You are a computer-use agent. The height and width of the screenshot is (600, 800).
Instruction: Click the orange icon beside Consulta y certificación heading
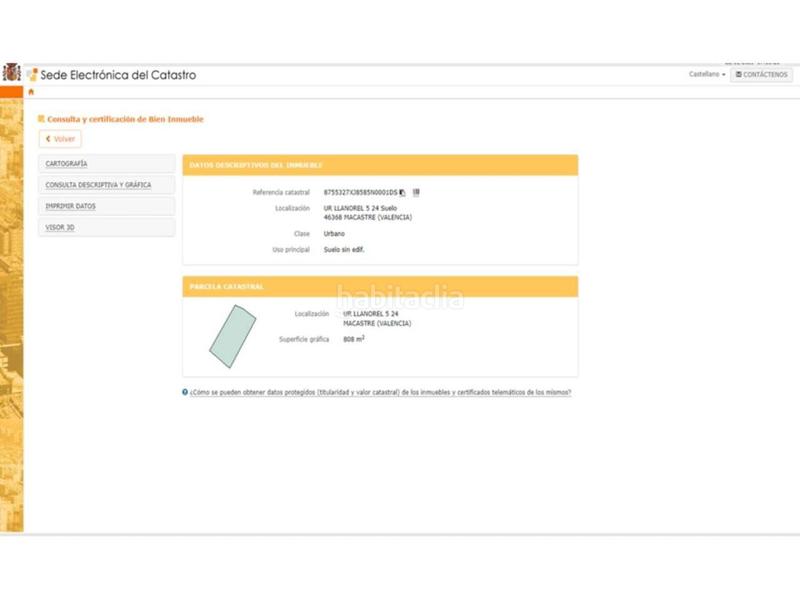pyautogui.click(x=41, y=119)
